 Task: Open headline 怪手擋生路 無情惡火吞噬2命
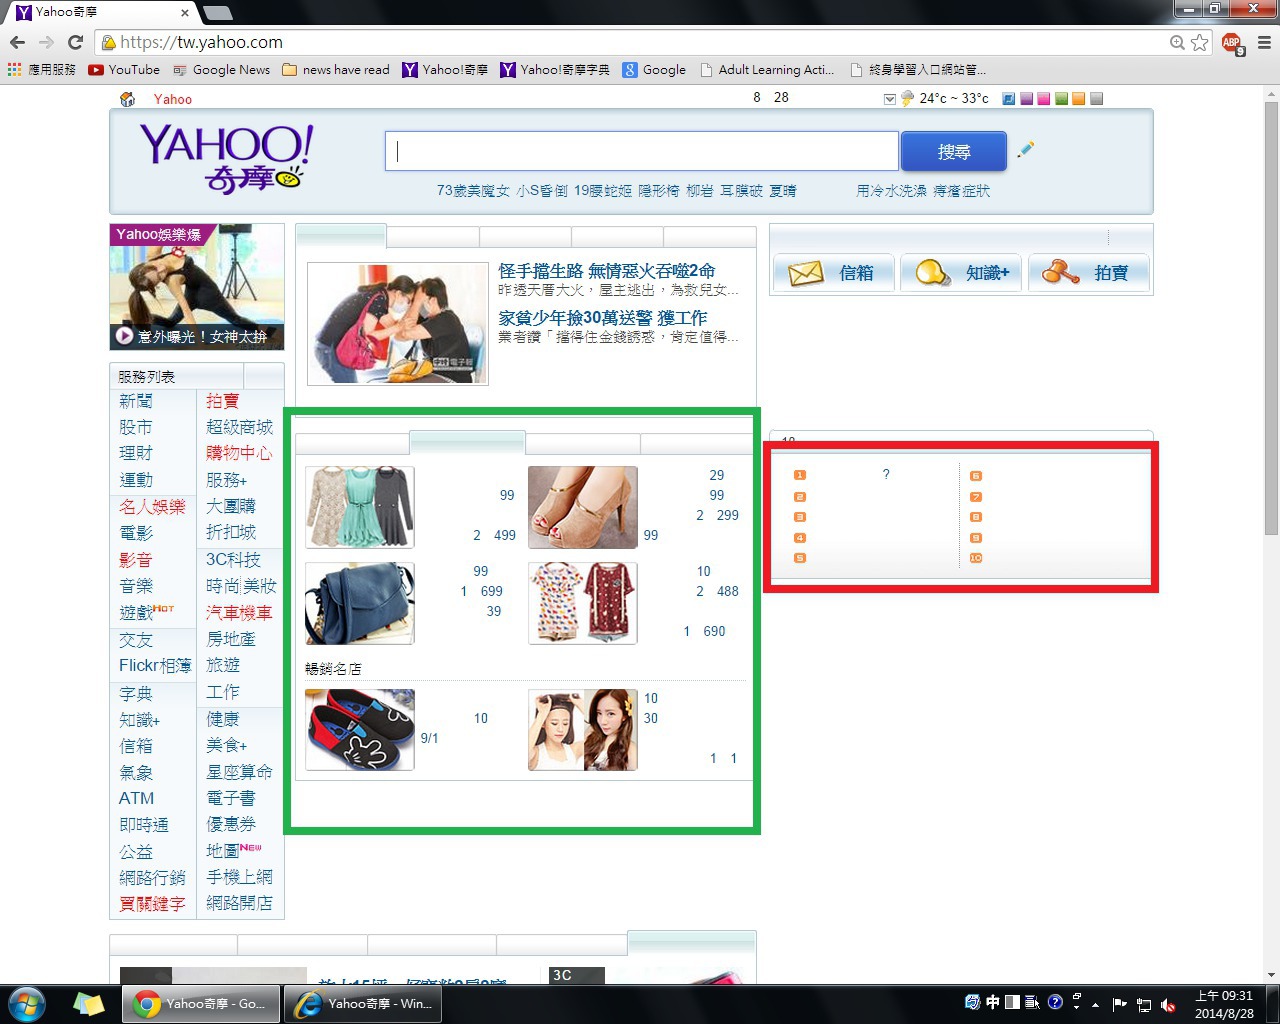607,271
